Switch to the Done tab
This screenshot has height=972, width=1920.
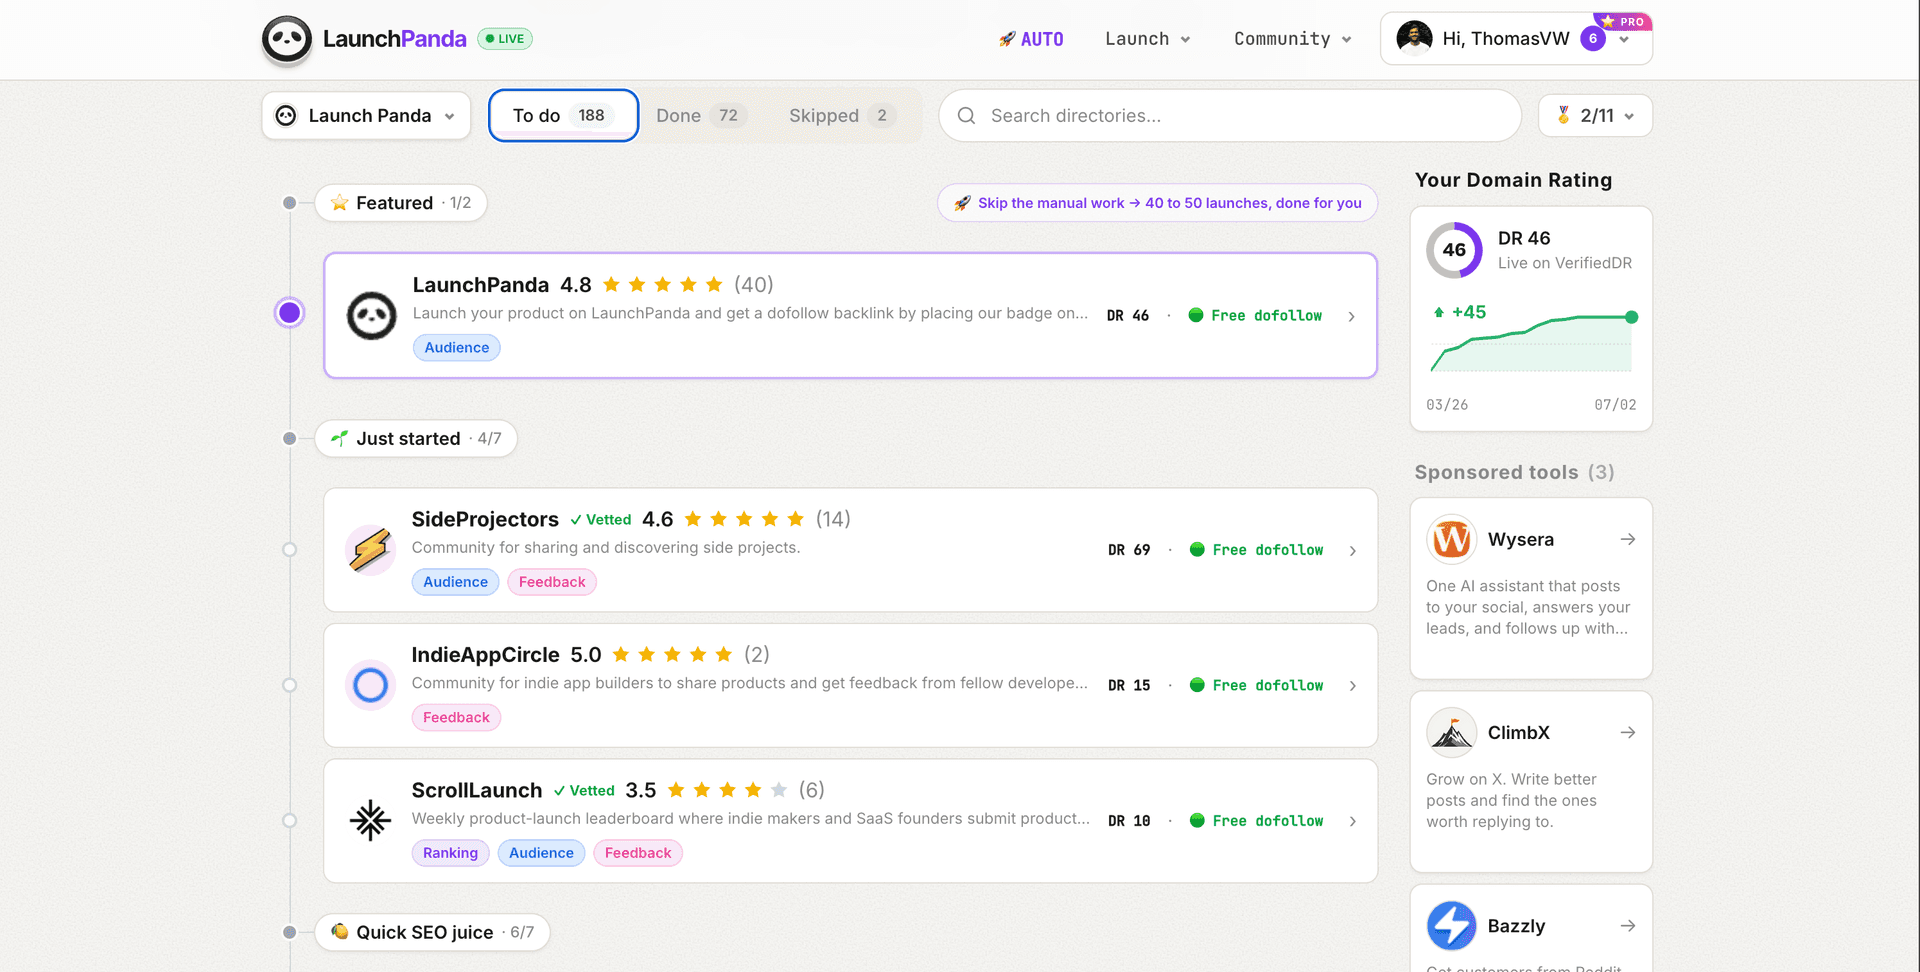click(x=701, y=116)
